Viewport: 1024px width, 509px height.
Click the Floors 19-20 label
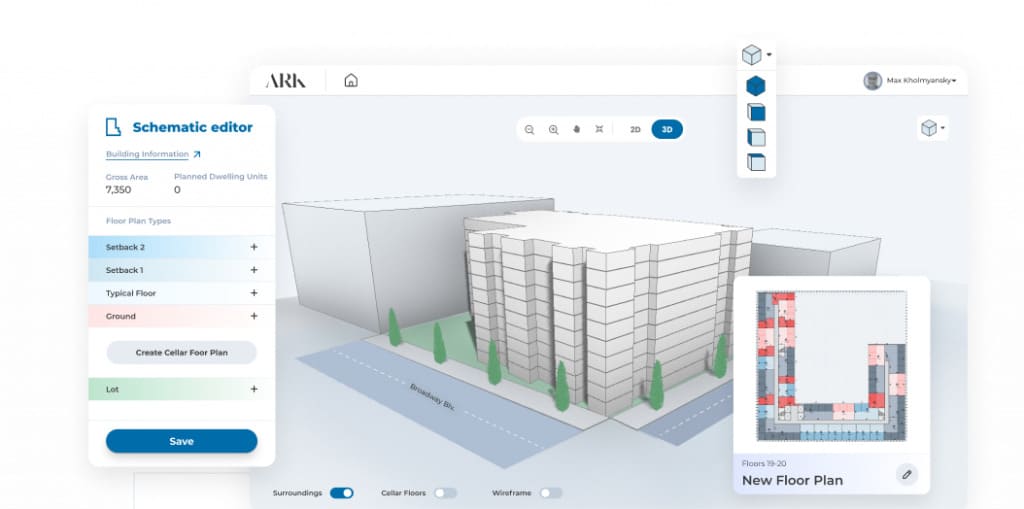763,463
